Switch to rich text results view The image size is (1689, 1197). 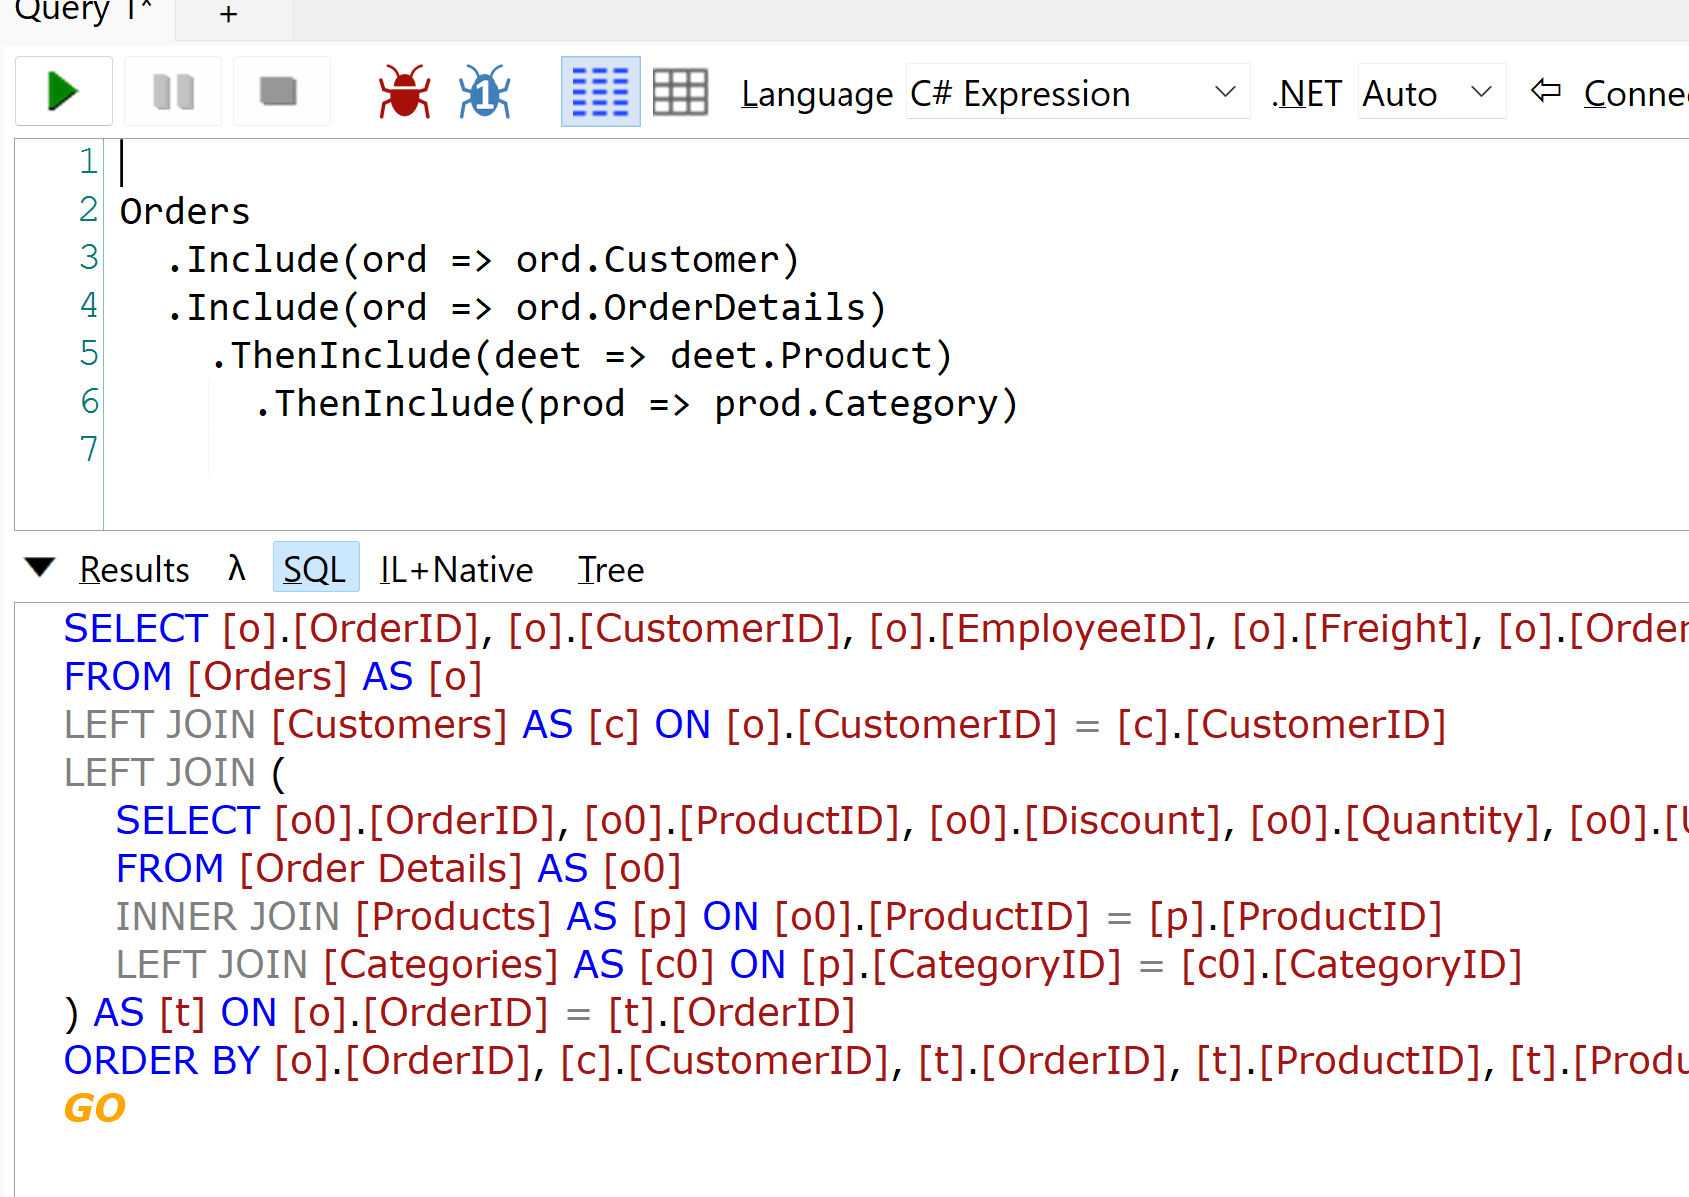pyautogui.click(x=600, y=92)
